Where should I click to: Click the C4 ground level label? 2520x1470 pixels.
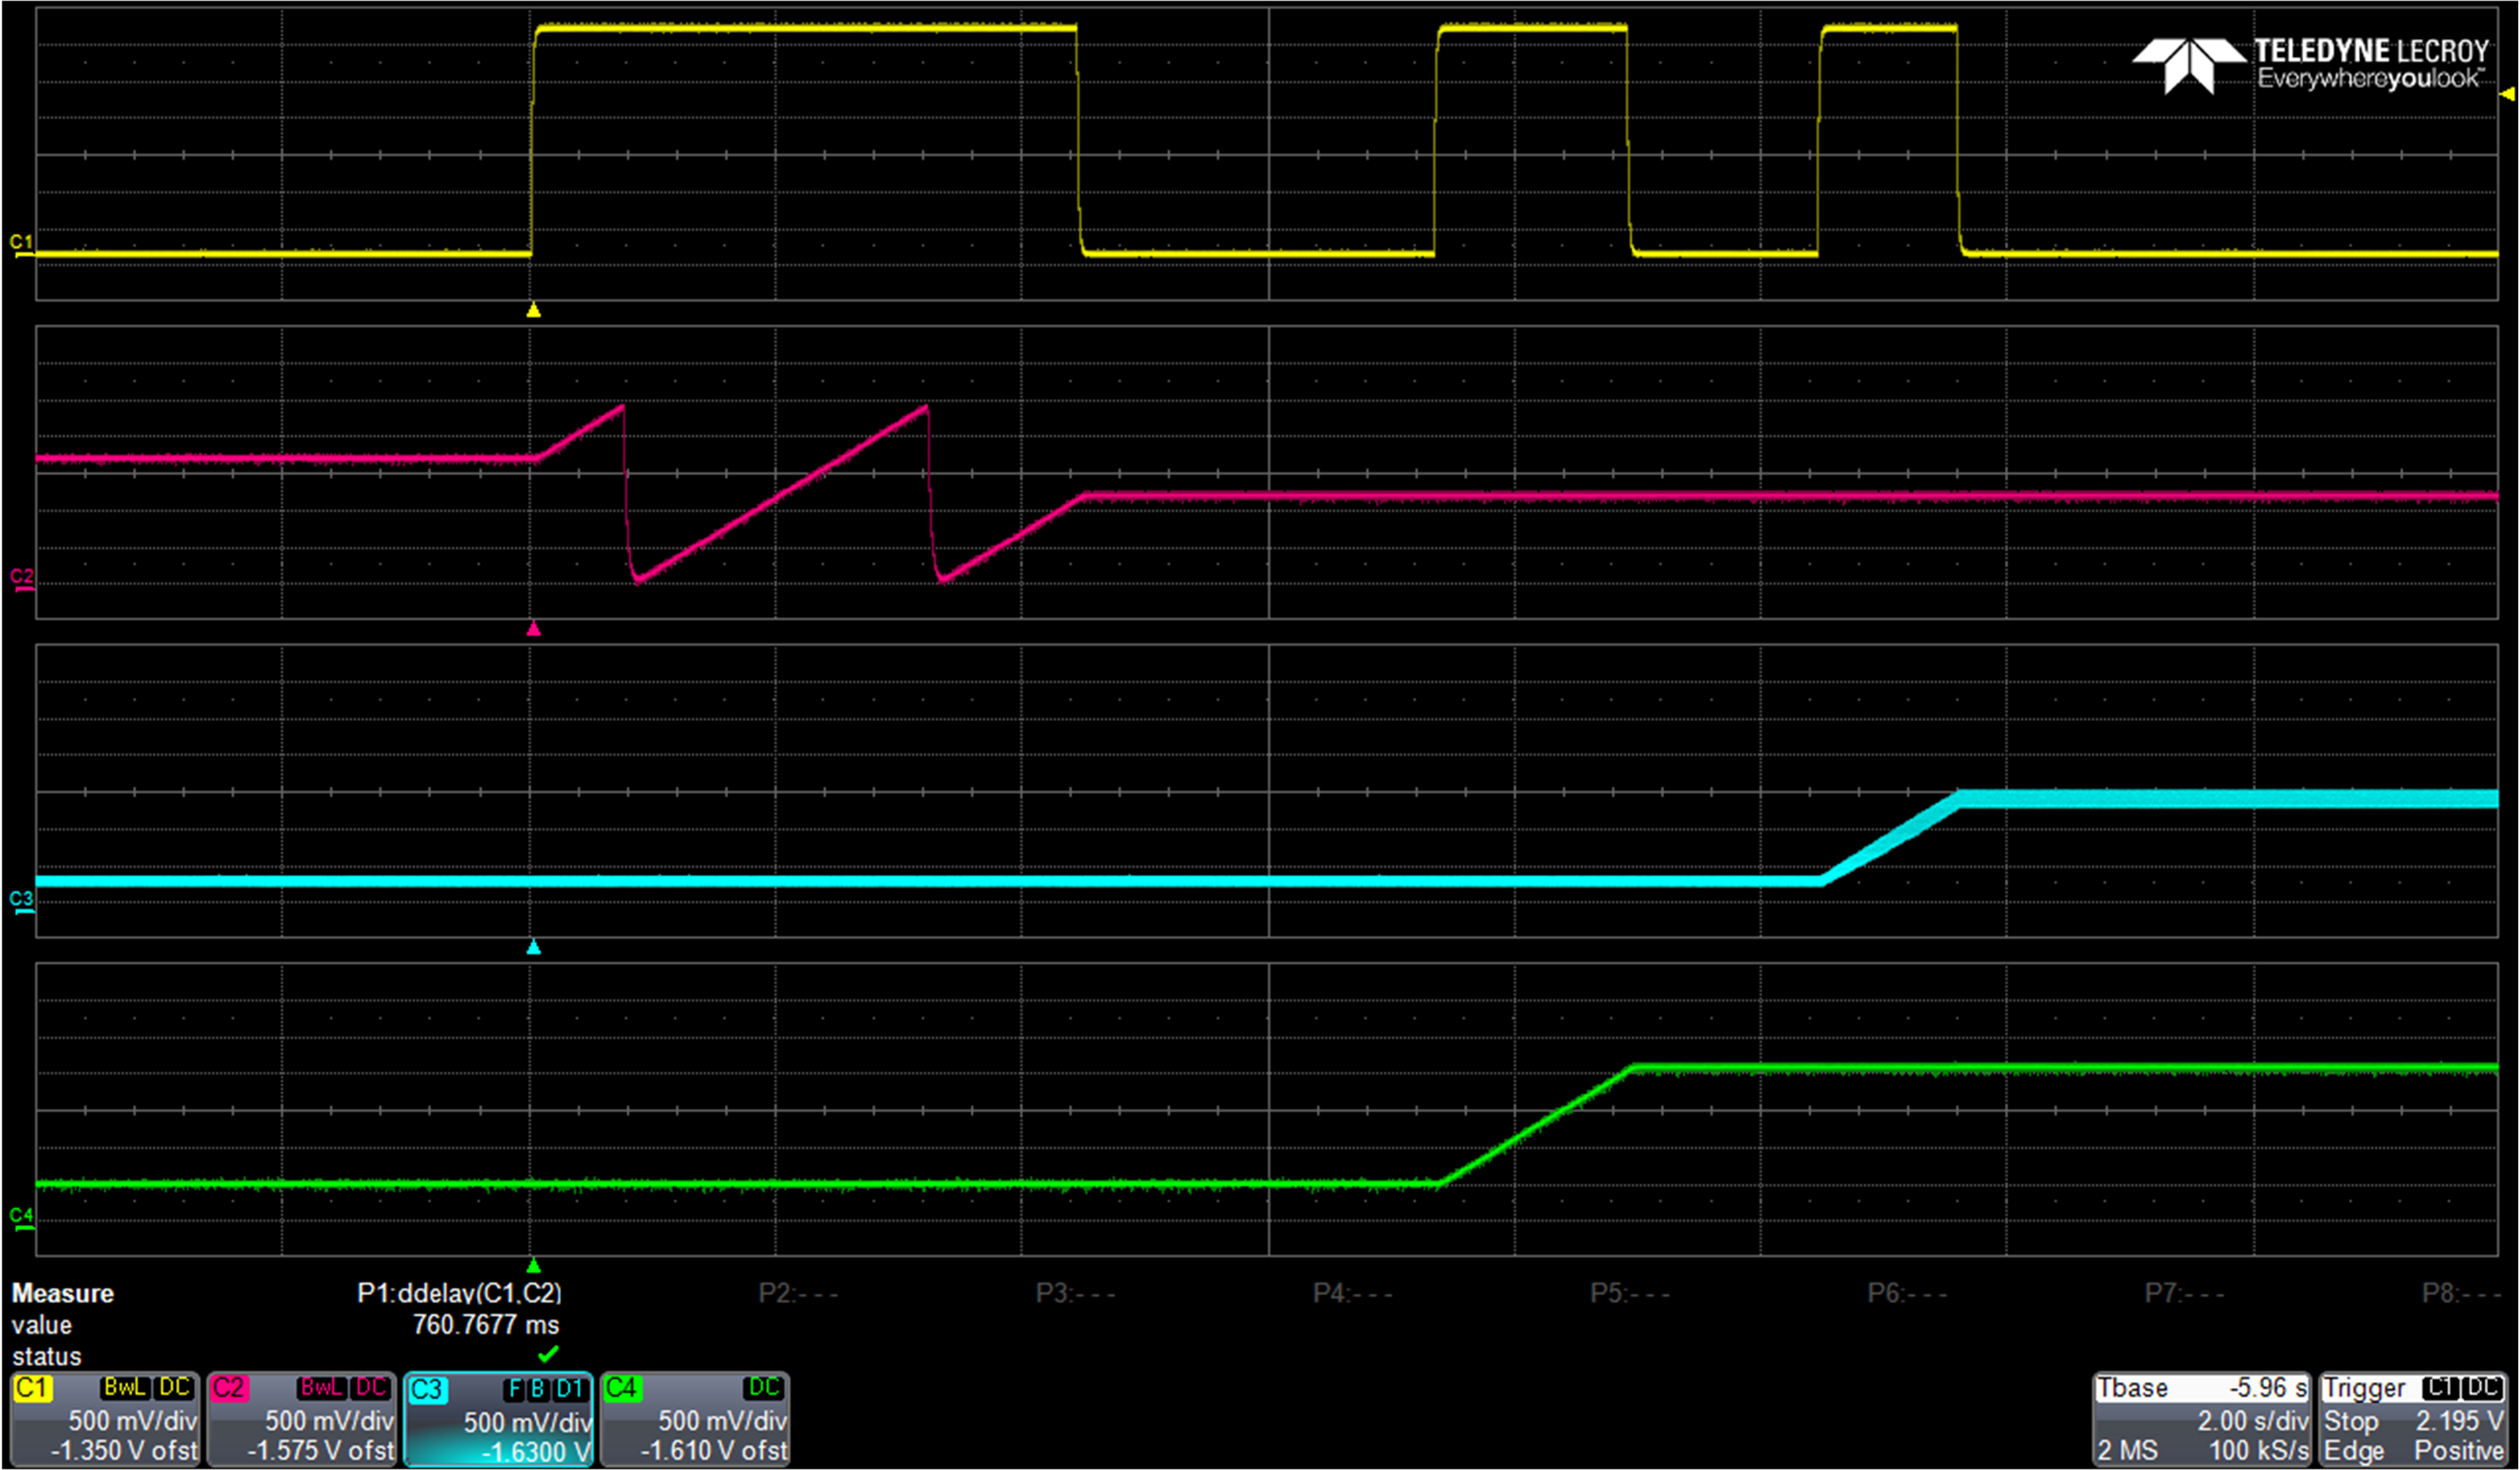21,1217
